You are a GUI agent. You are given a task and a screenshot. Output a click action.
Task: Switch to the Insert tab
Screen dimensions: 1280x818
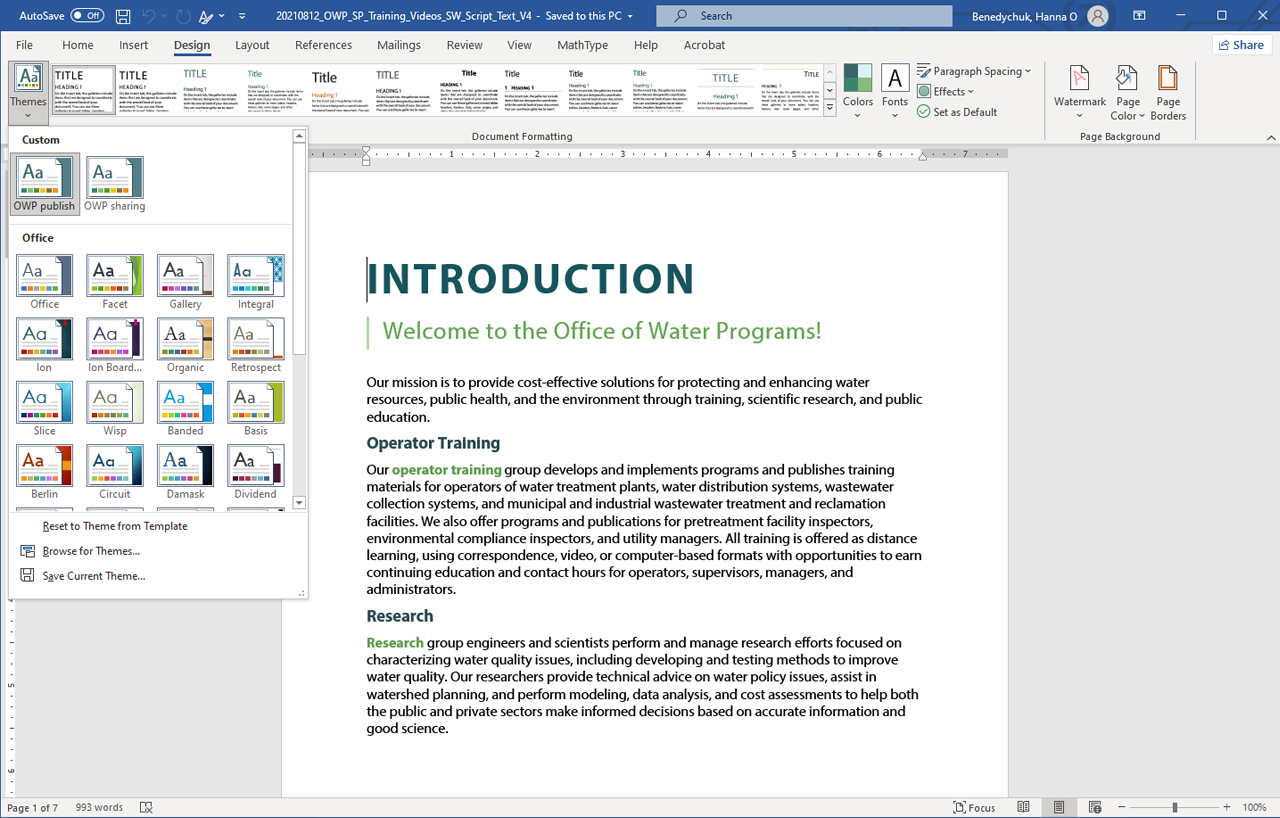[133, 45]
